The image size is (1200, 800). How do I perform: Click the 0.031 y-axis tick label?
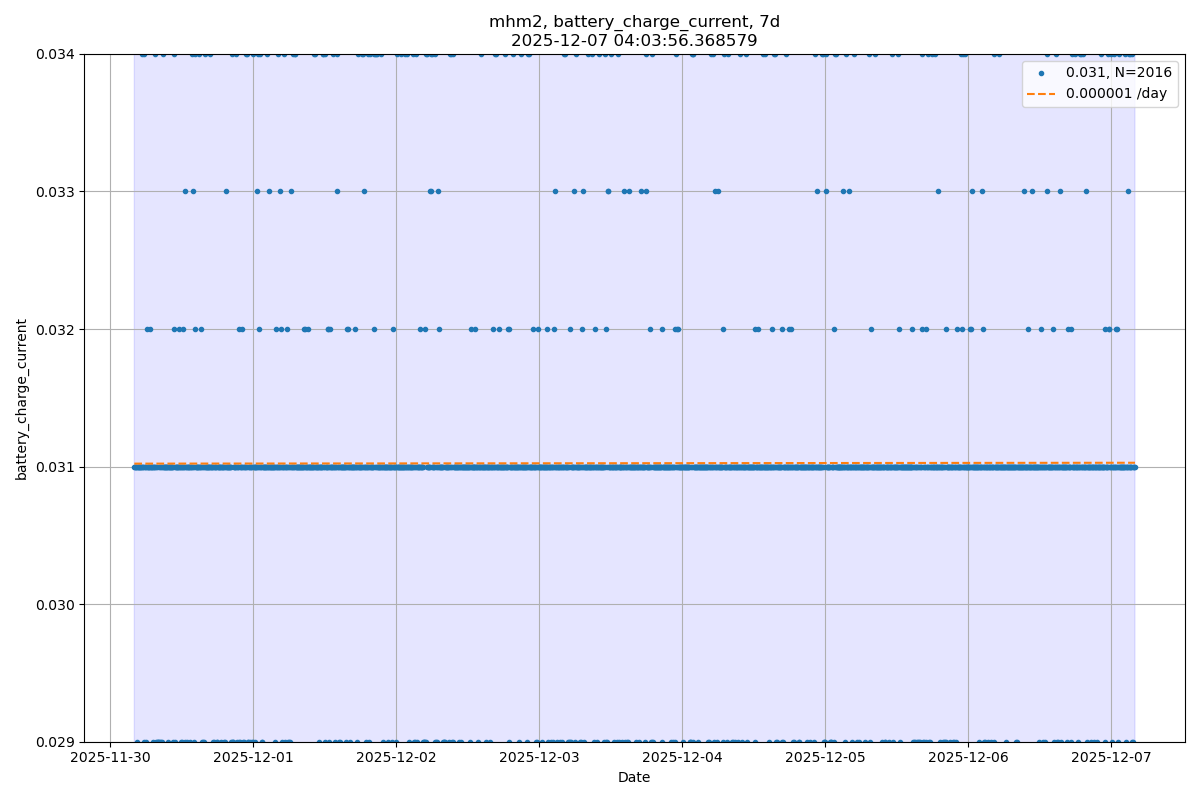pos(56,467)
